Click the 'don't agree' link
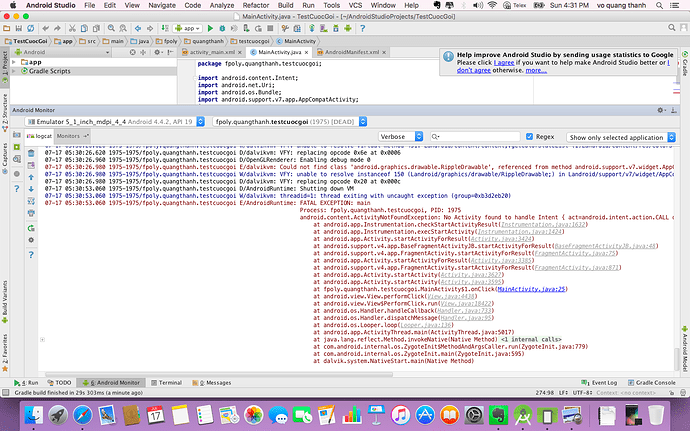690x431 pixels. 473,70
